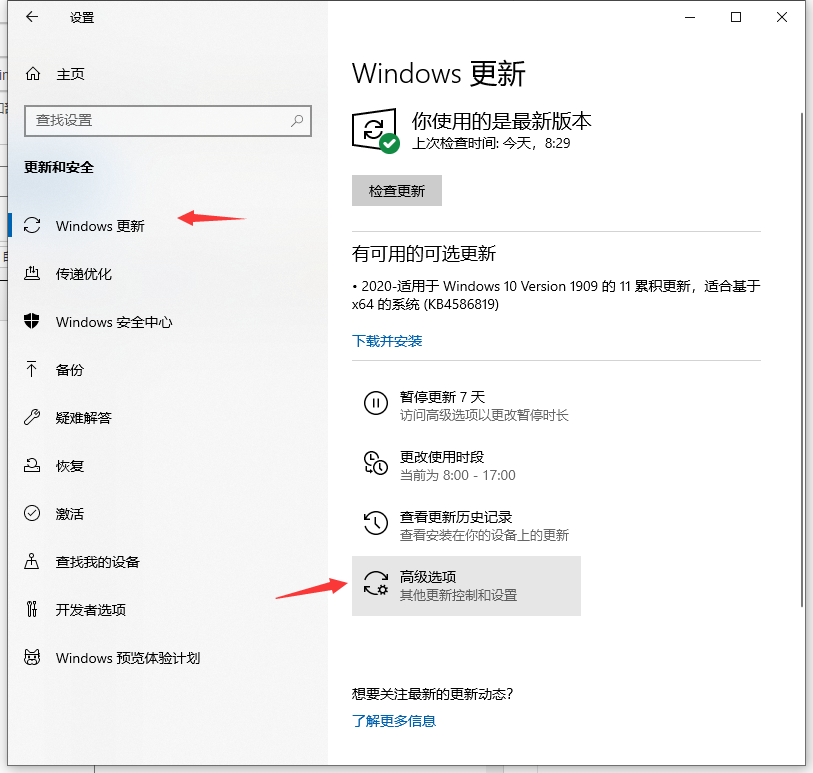
Task: Open 高级选项 for update settings
Action: 466,586
